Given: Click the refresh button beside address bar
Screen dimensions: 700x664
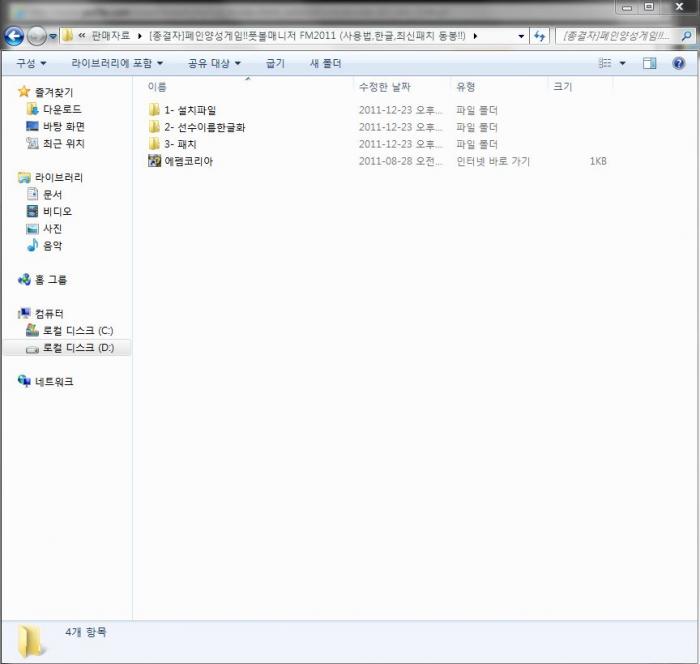Looking at the screenshot, I should 540,36.
